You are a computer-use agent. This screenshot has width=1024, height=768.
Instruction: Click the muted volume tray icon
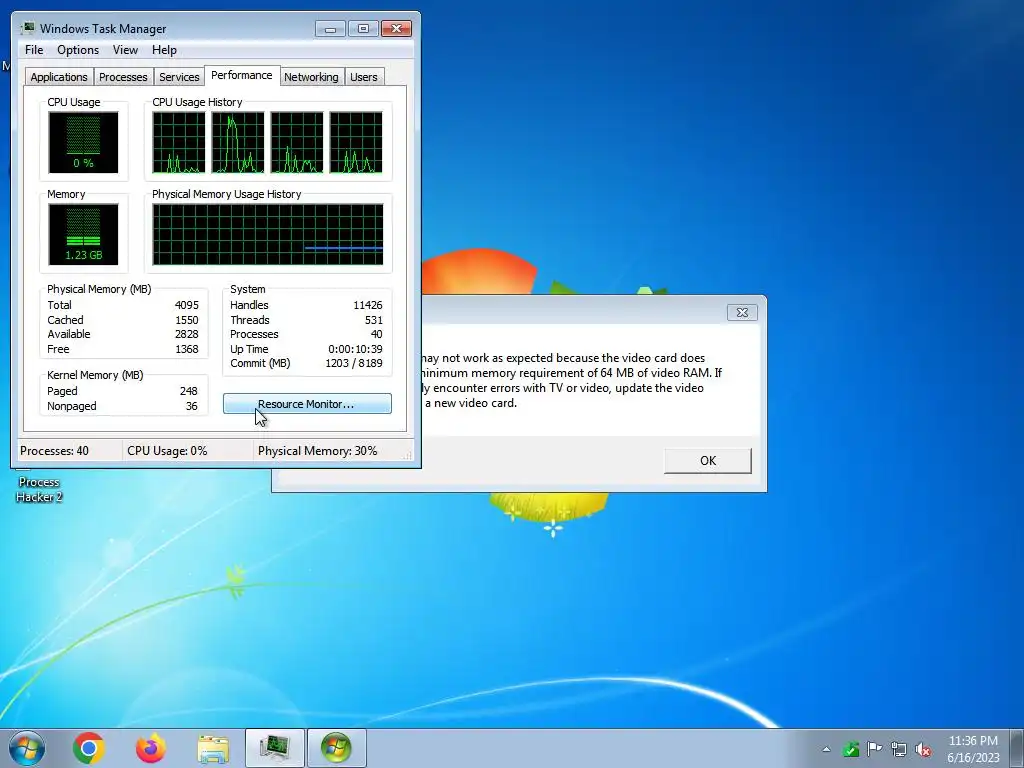click(x=923, y=749)
